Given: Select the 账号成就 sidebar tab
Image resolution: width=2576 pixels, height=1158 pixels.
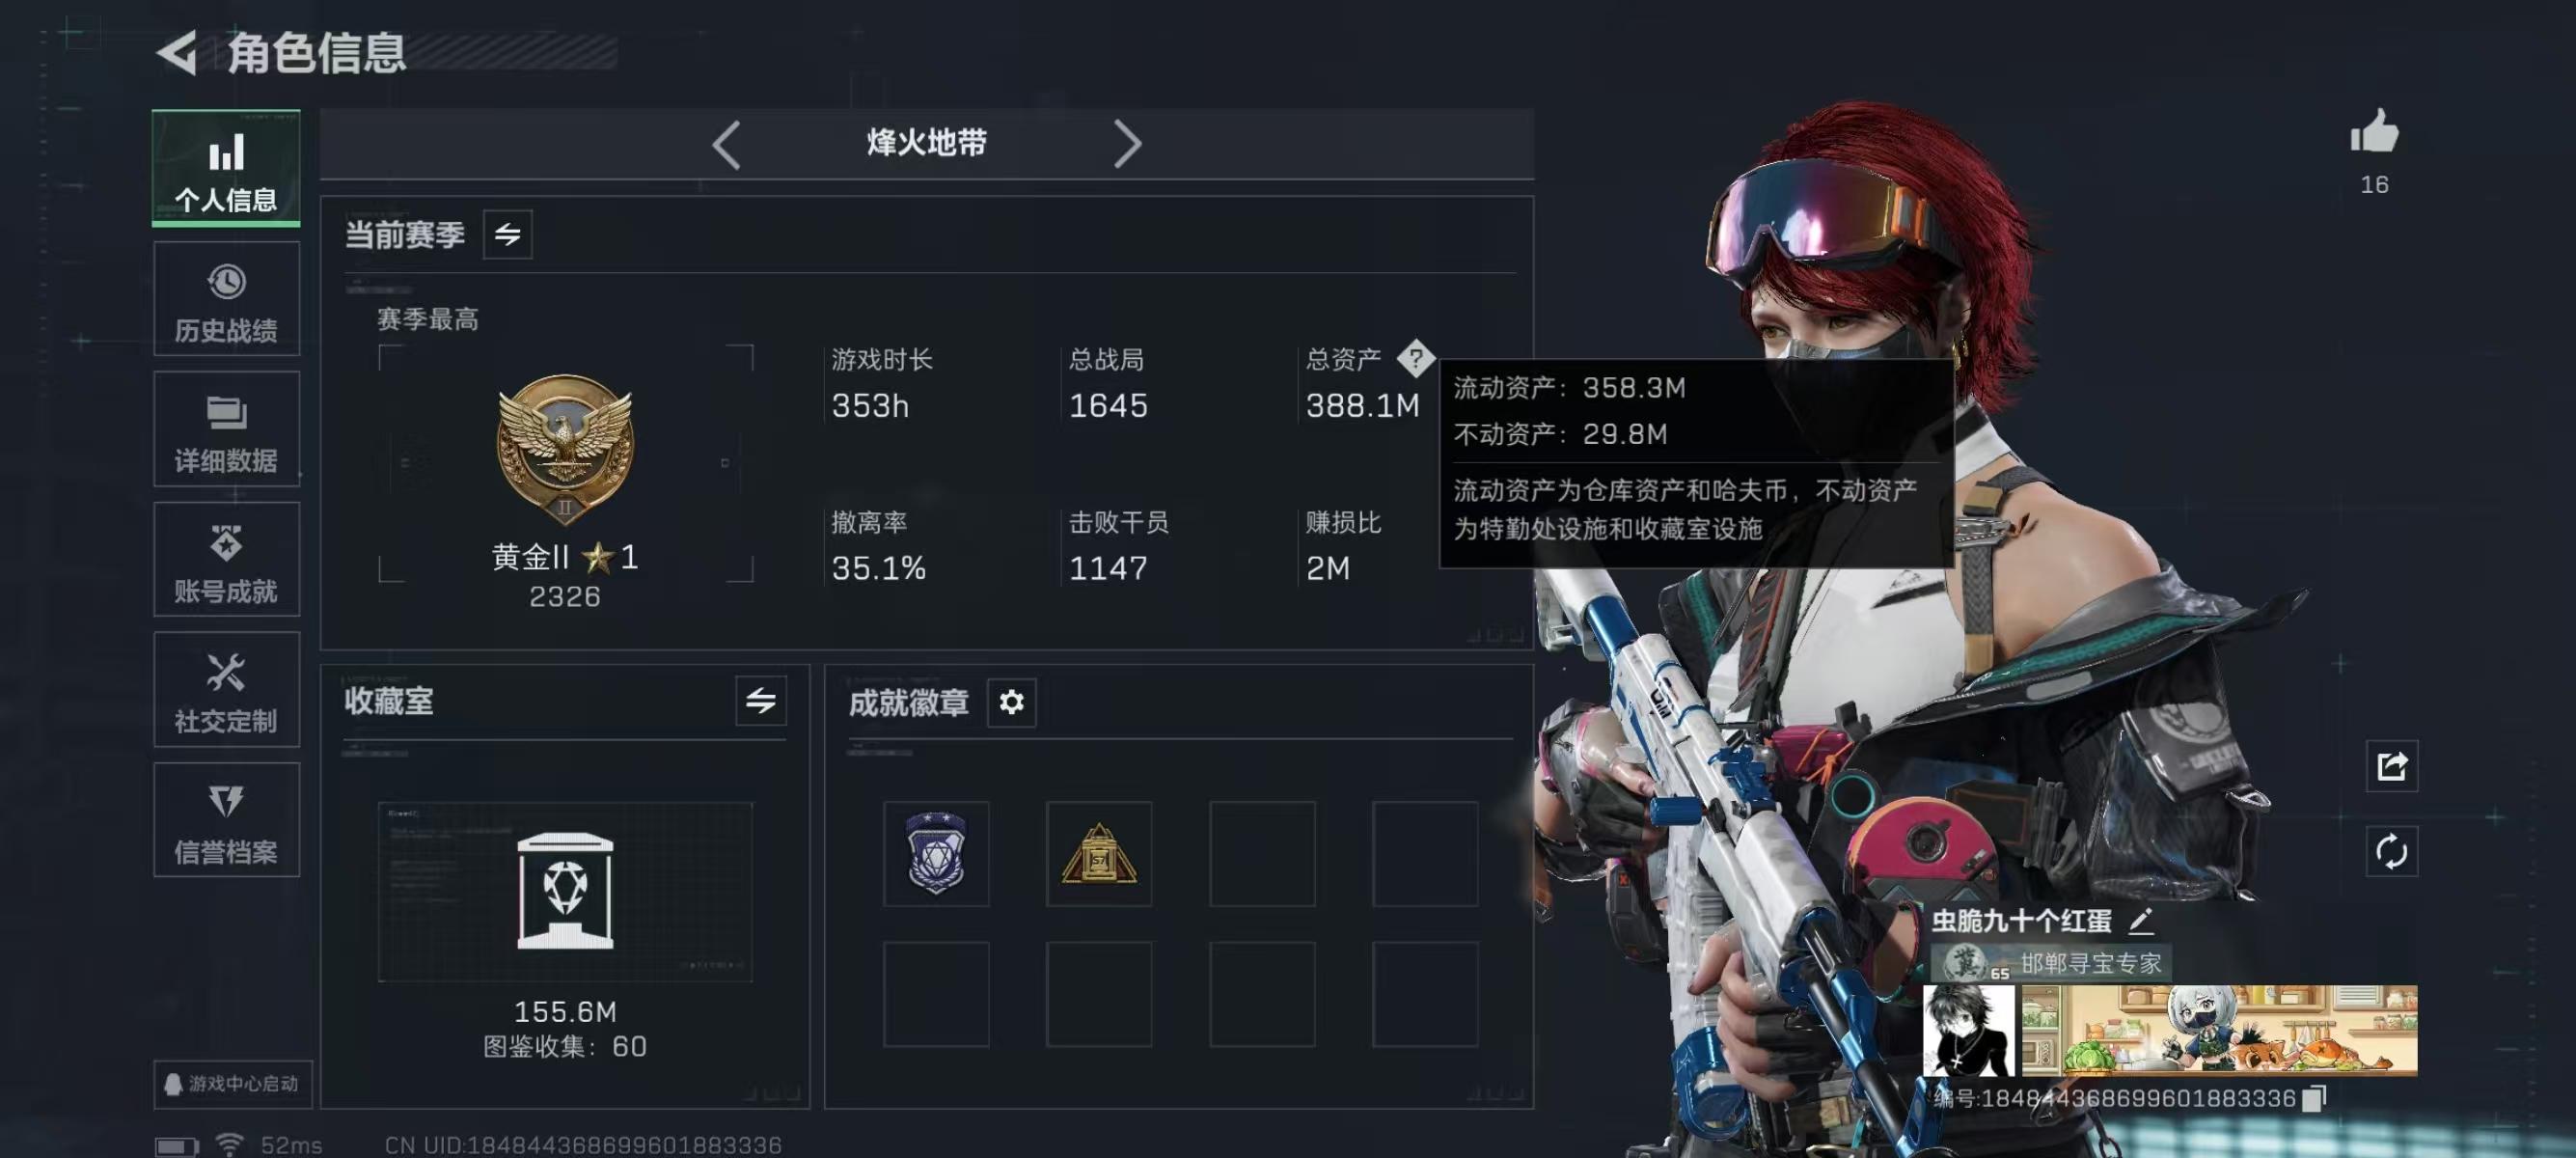Looking at the screenshot, I should click(226, 560).
